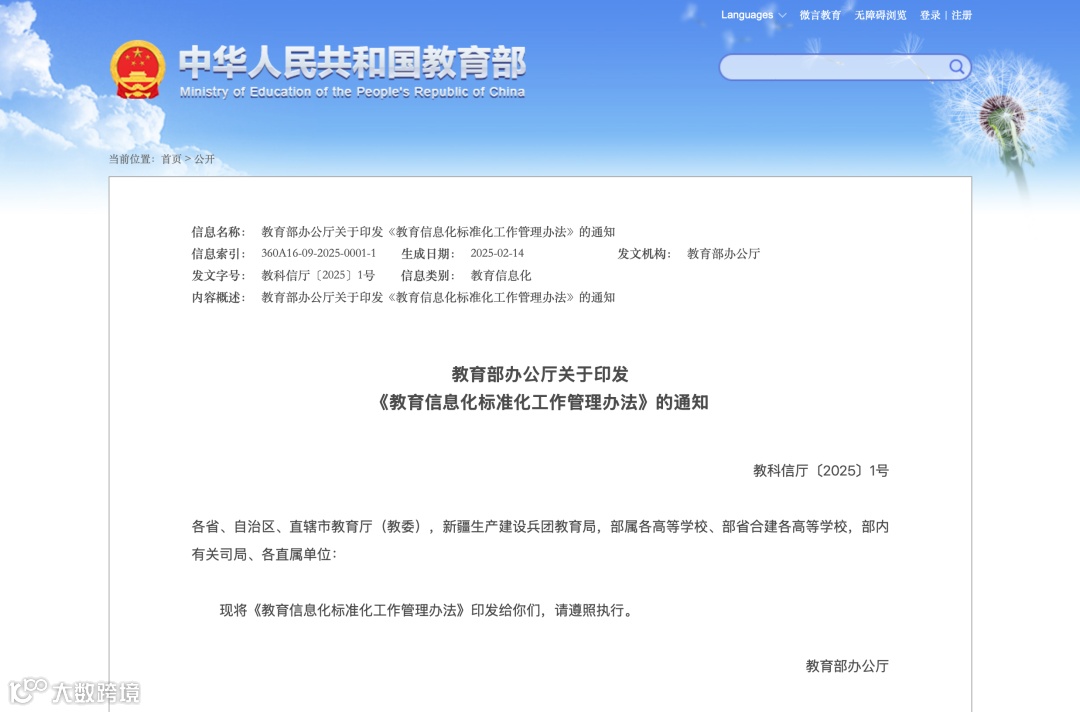Click the 发文字号 label
Viewport: 1080px width, 712px height.
tap(218, 275)
